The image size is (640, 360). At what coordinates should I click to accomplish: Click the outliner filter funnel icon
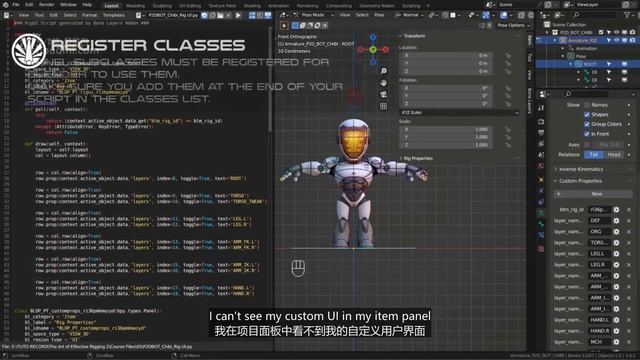[x=627, y=15]
